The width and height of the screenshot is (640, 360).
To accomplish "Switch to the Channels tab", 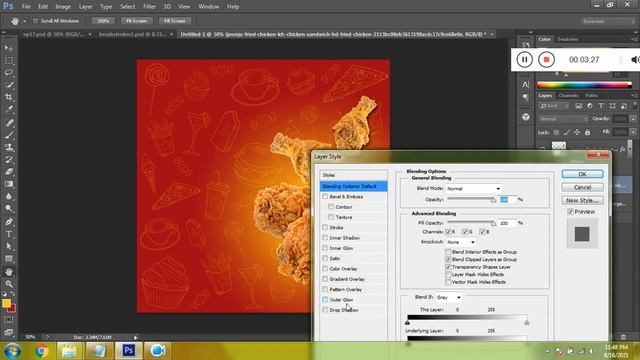I will pos(569,96).
